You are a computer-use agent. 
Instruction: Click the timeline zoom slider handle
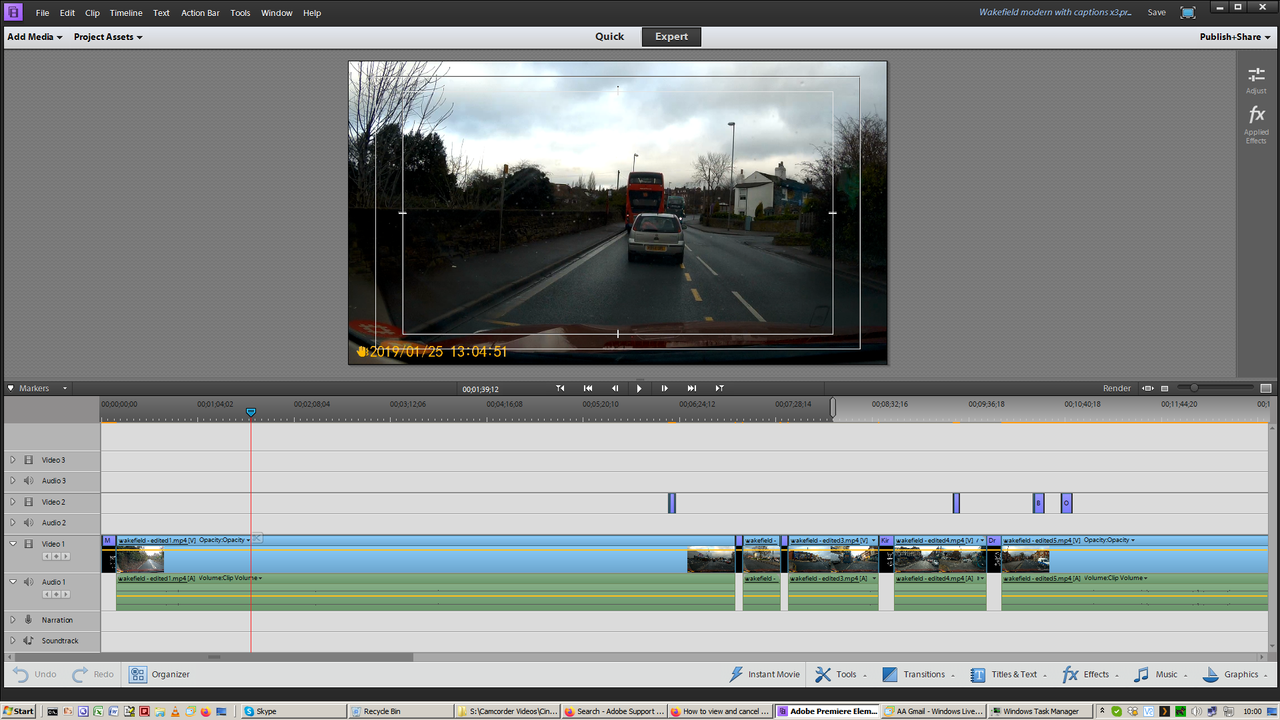[x=1194, y=388]
